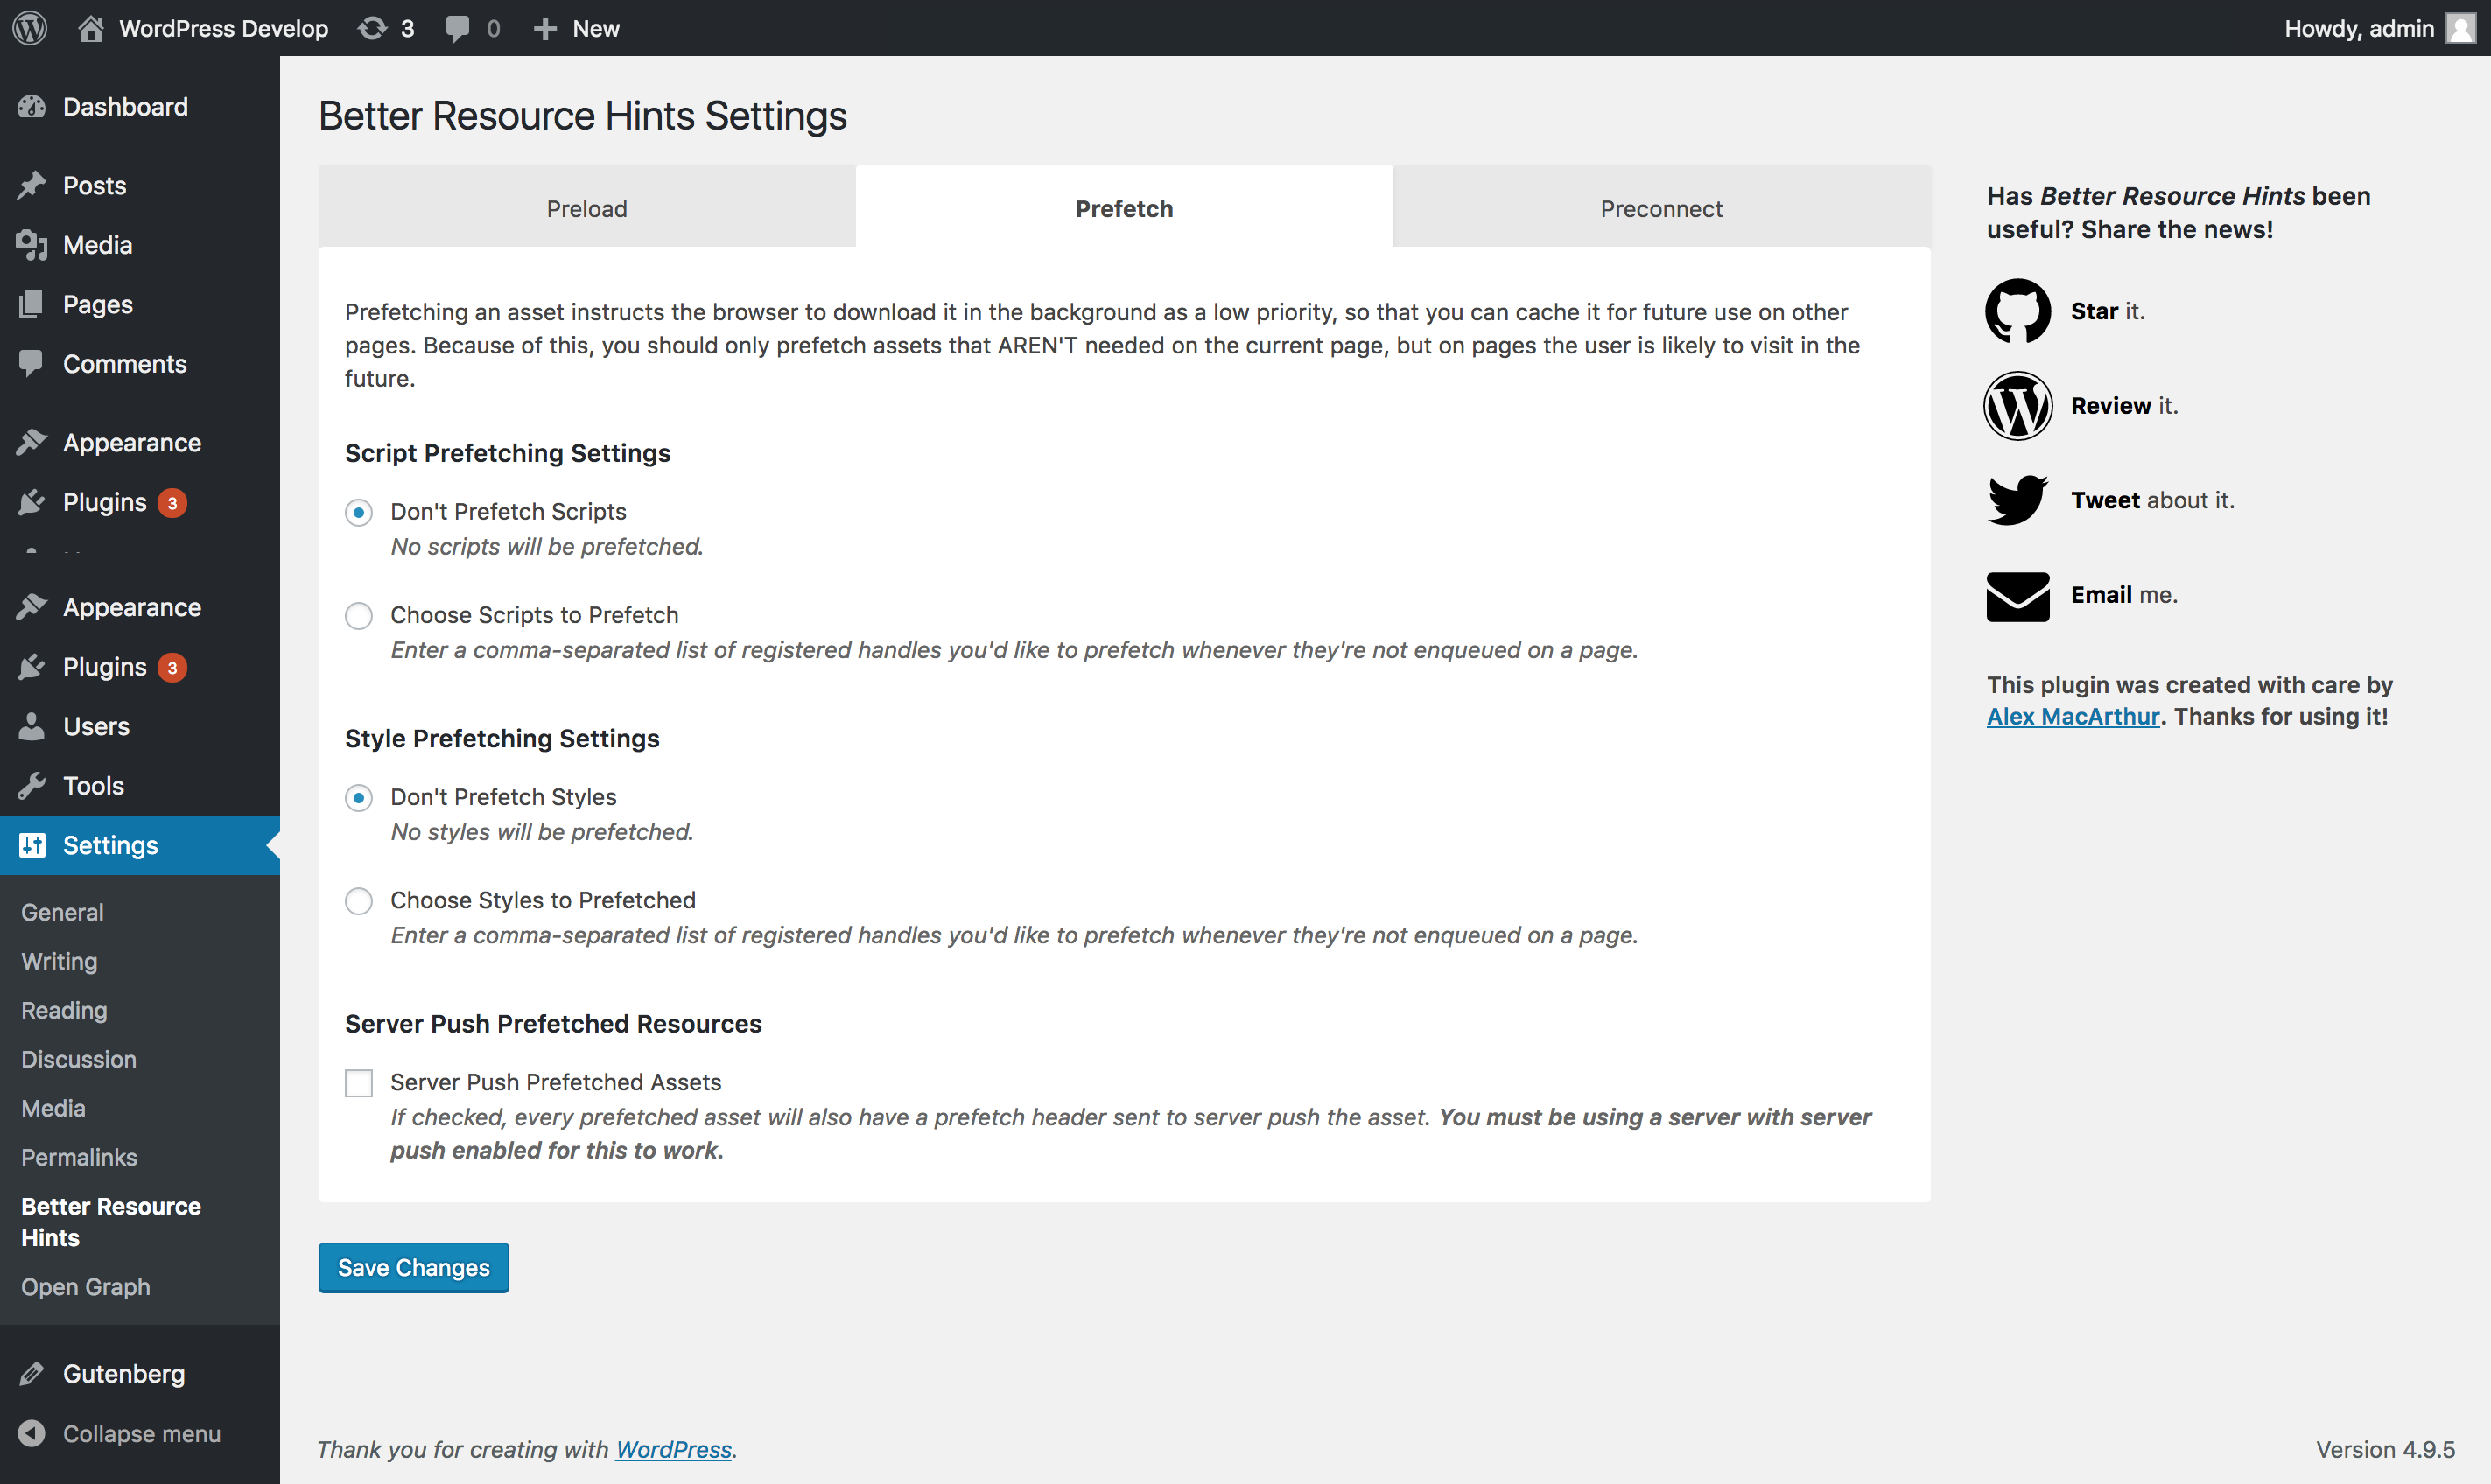Open the General settings submenu item
2491x1484 pixels.
62,912
